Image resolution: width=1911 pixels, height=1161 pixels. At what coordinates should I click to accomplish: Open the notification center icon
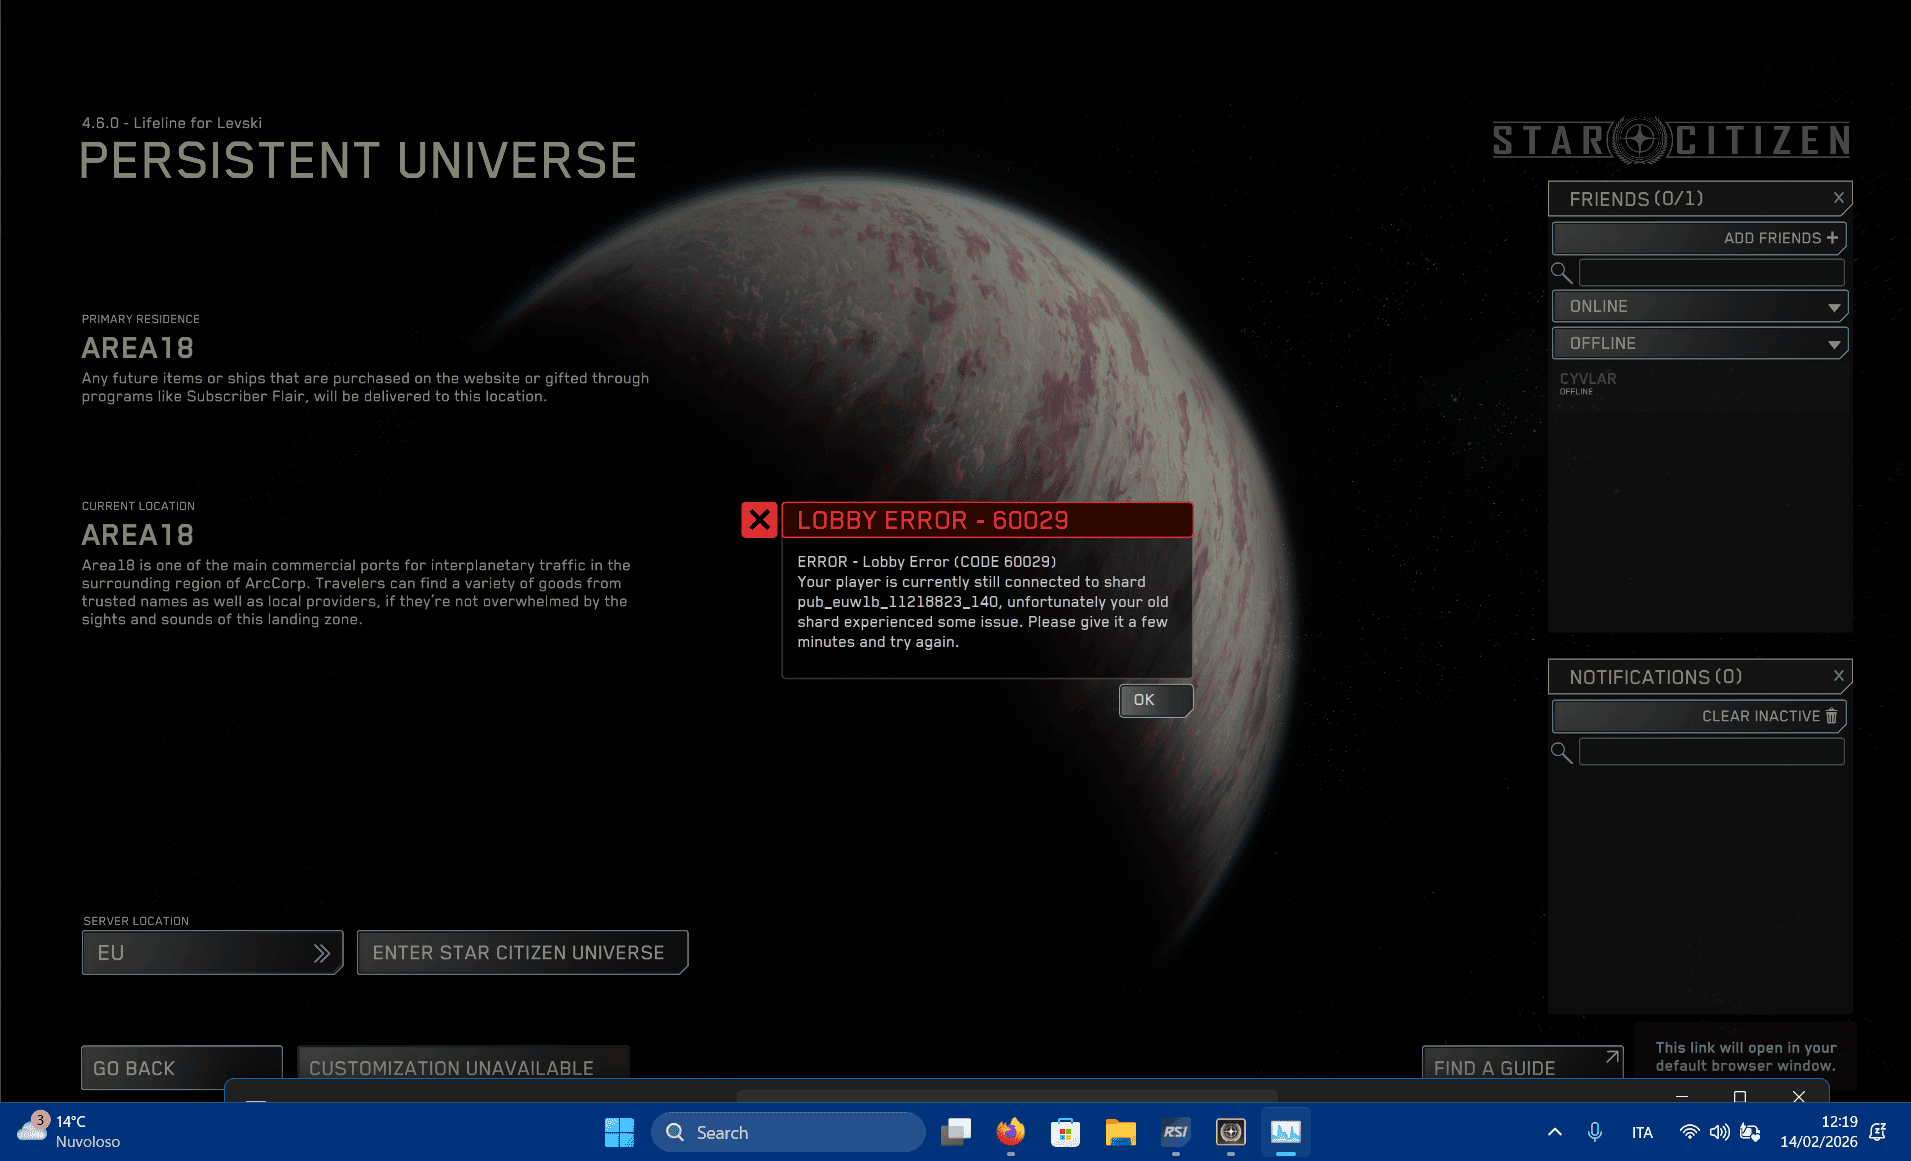(1878, 1132)
